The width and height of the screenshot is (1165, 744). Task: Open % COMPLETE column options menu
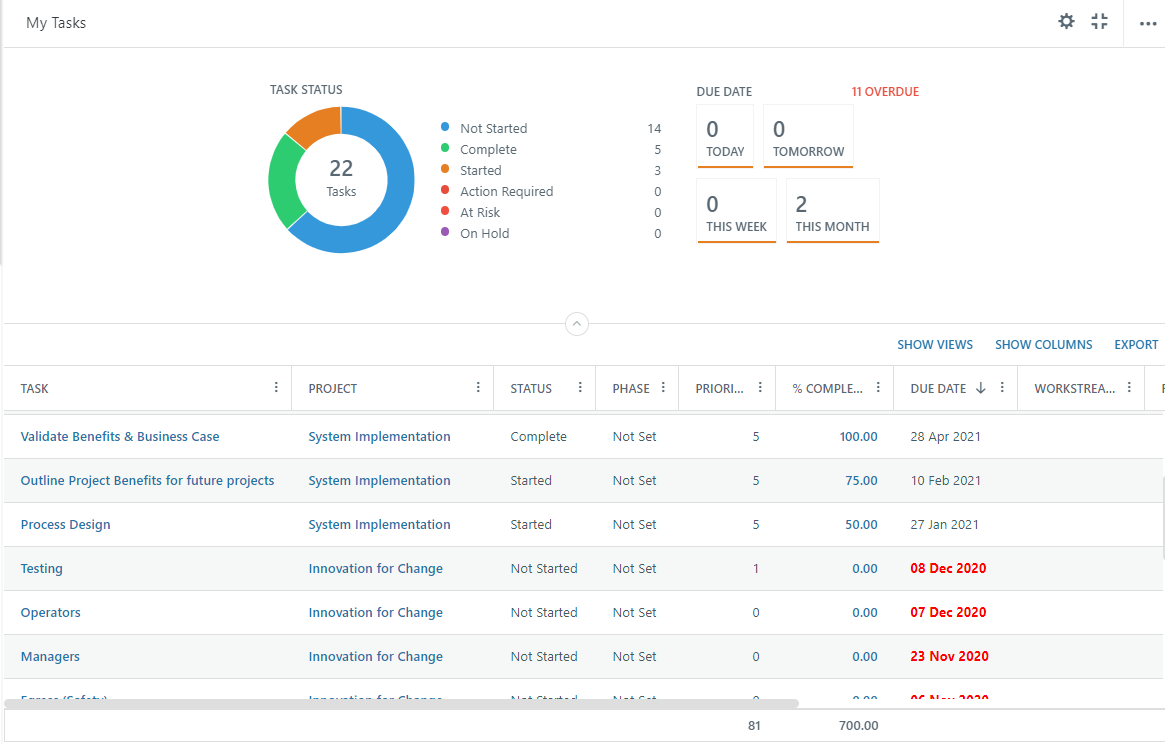[x=878, y=387]
